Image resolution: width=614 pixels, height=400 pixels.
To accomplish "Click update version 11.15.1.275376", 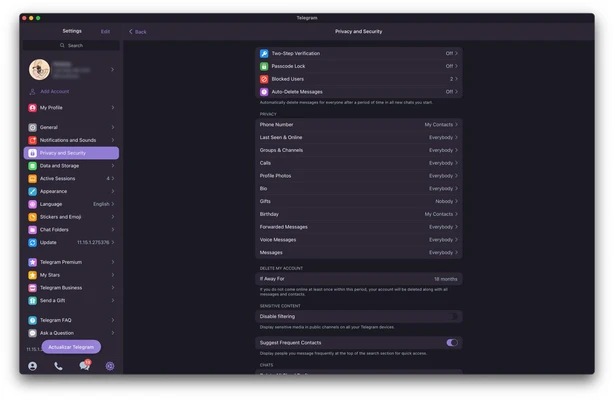I will click(x=93, y=243).
